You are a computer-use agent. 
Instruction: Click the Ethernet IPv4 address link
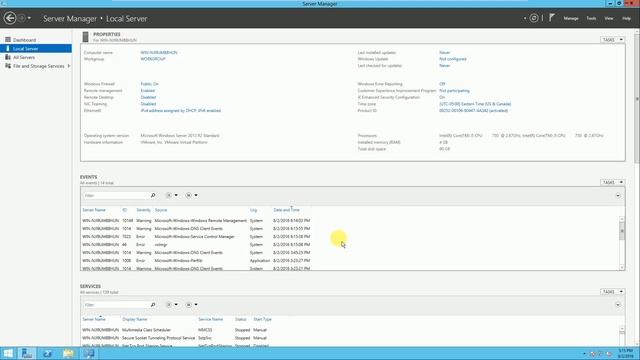point(180,111)
